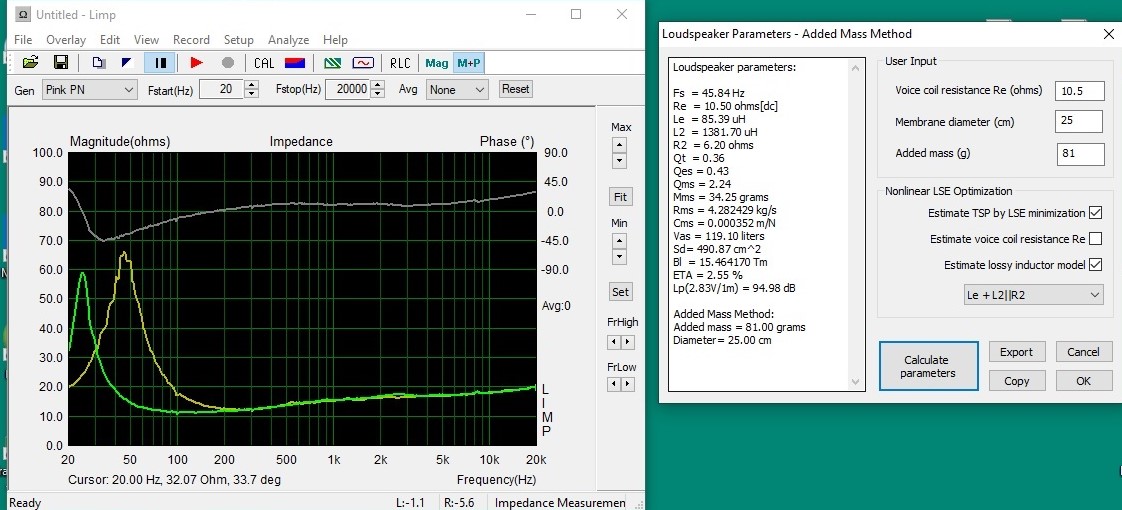1122x510 pixels.
Task: Open the Record menu
Action: point(191,39)
